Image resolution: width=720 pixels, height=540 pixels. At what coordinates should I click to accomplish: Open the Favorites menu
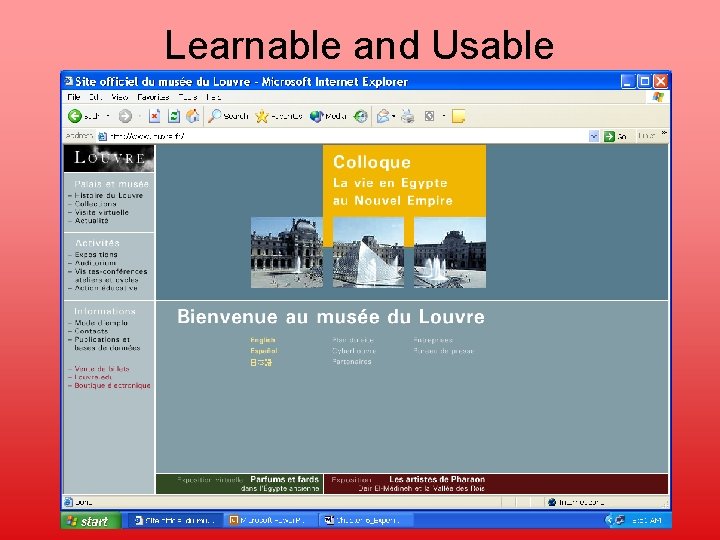[153, 97]
